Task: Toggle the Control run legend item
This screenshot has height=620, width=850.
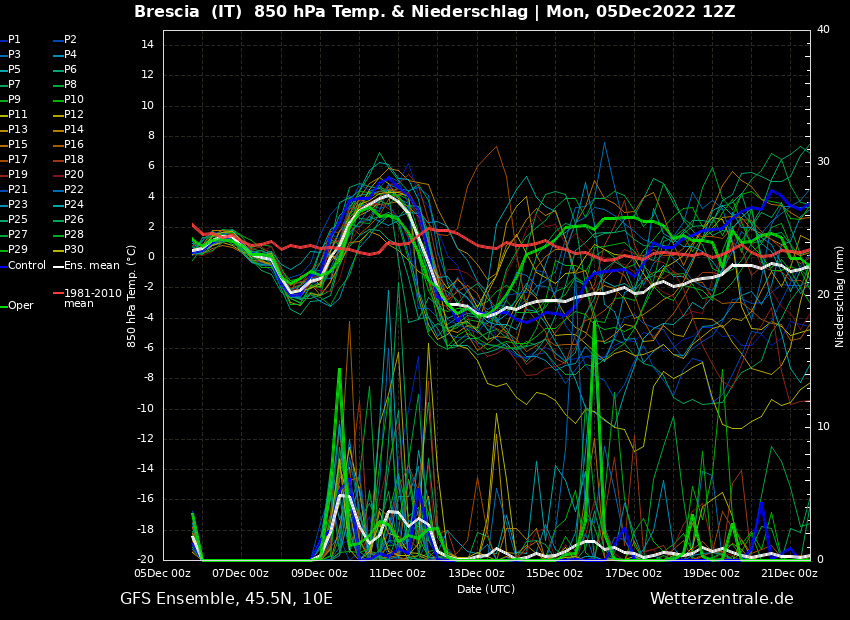Action: (26, 265)
